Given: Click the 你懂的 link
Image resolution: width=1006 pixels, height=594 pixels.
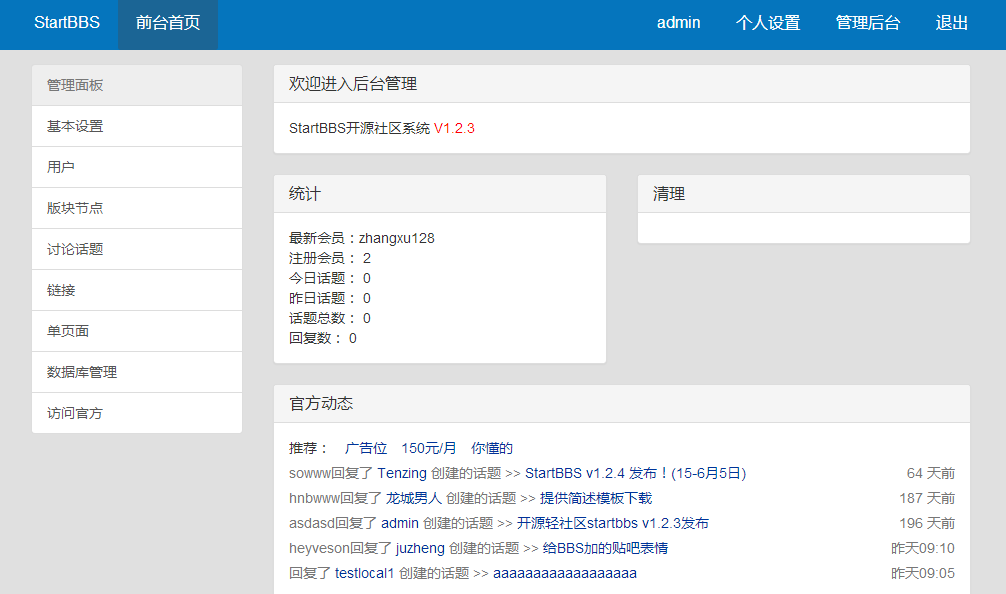Looking at the screenshot, I should [491, 448].
